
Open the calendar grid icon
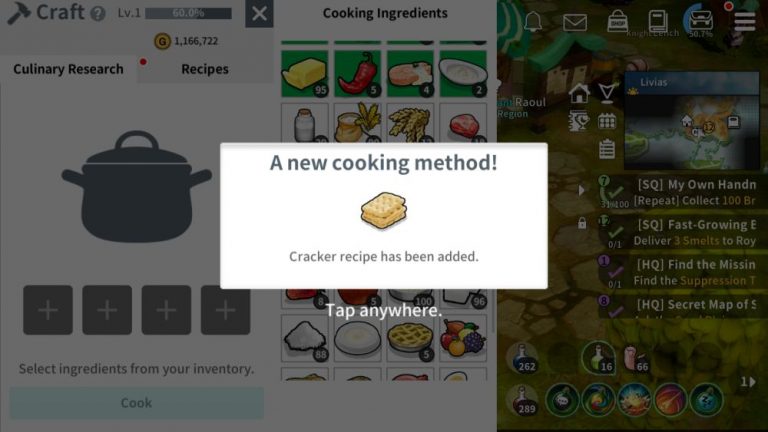coord(607,120)
